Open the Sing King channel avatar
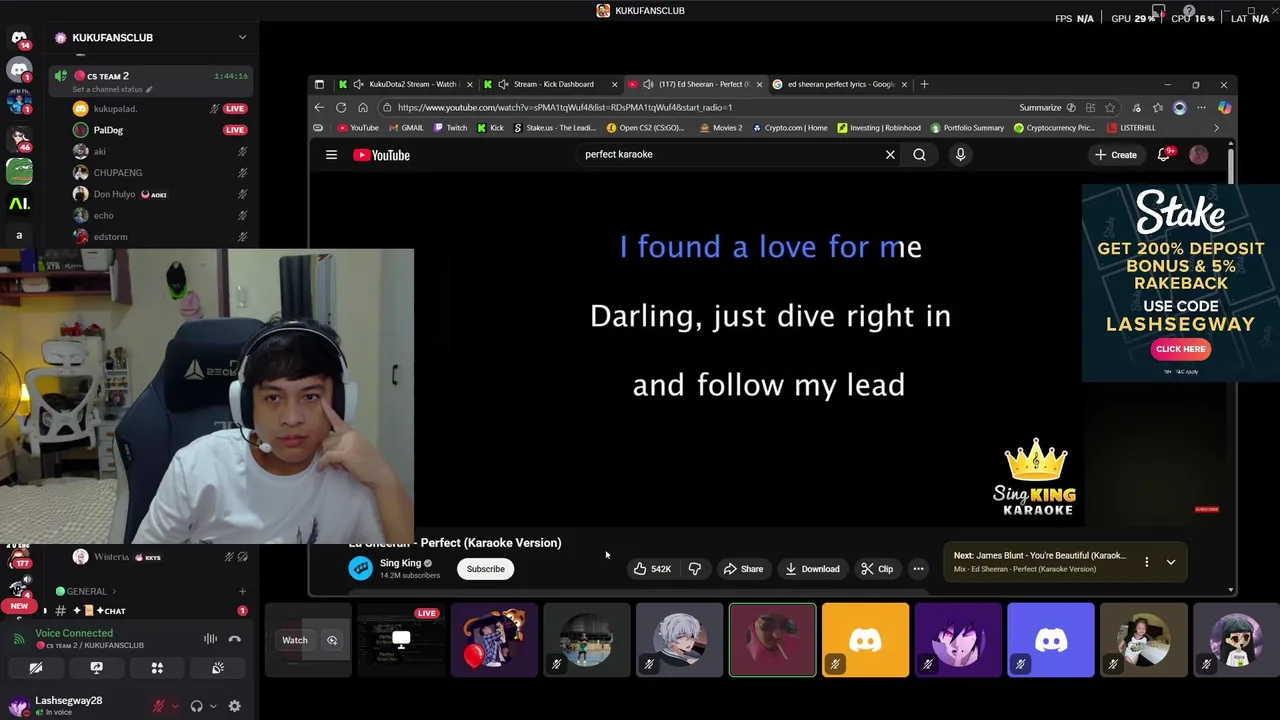Viewport: 1280px width, 720px height. tap(360, 568)
